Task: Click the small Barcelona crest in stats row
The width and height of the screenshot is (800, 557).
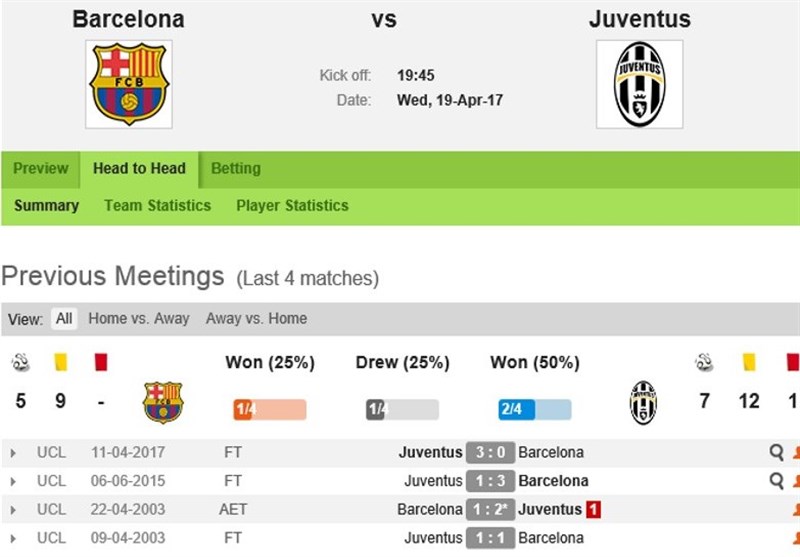Action: point(163,402)
